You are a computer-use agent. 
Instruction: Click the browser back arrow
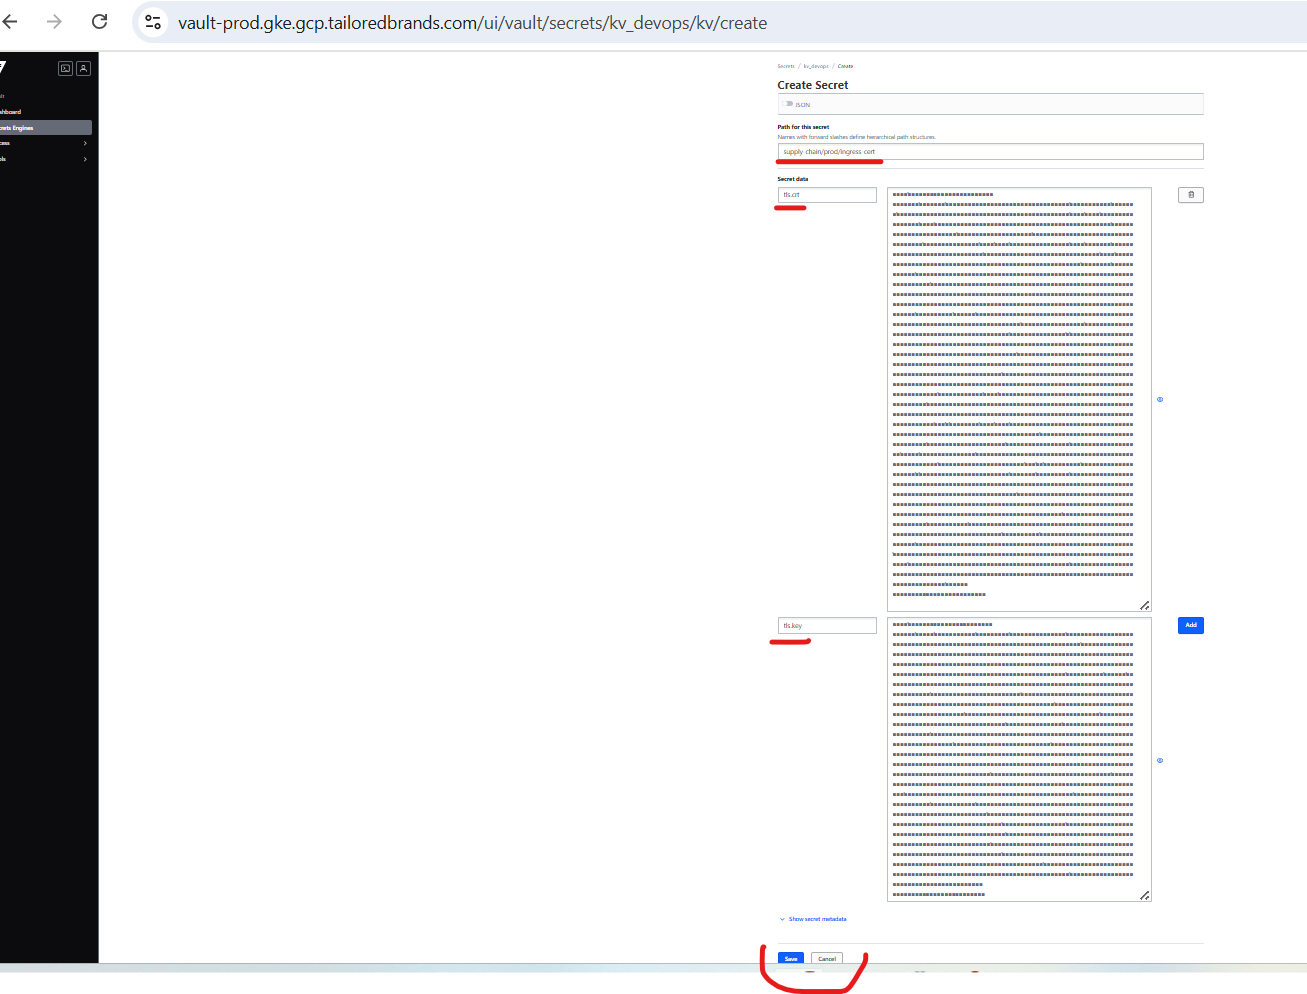point(10,21)
